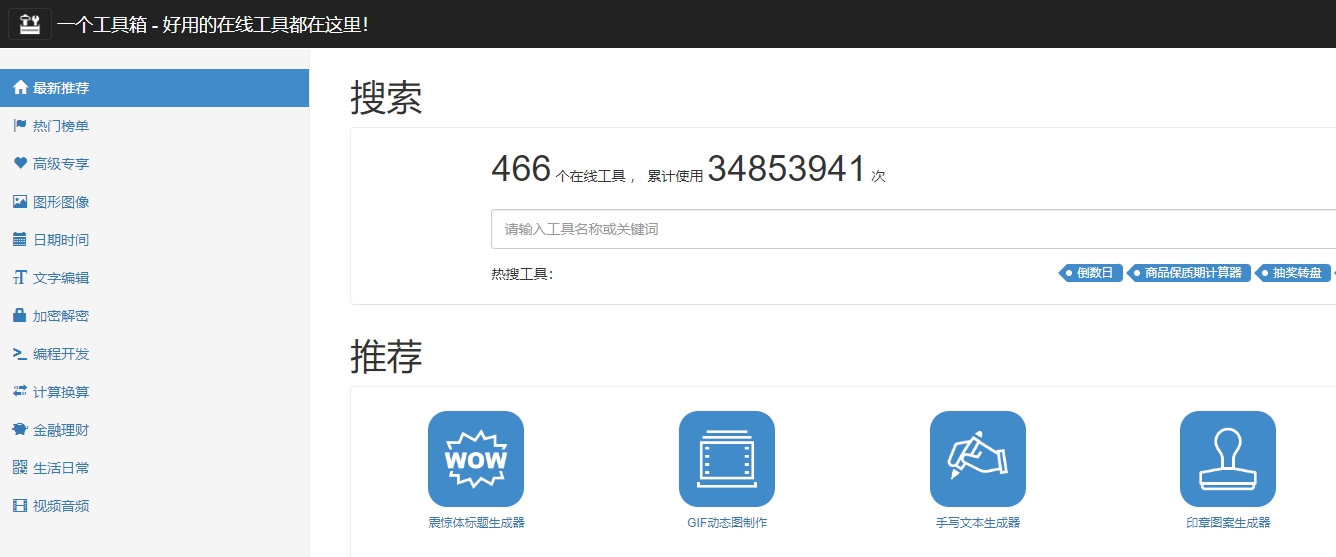
Task: Click the heart icon beside 高级专享
Action: [x=20, y=163]
